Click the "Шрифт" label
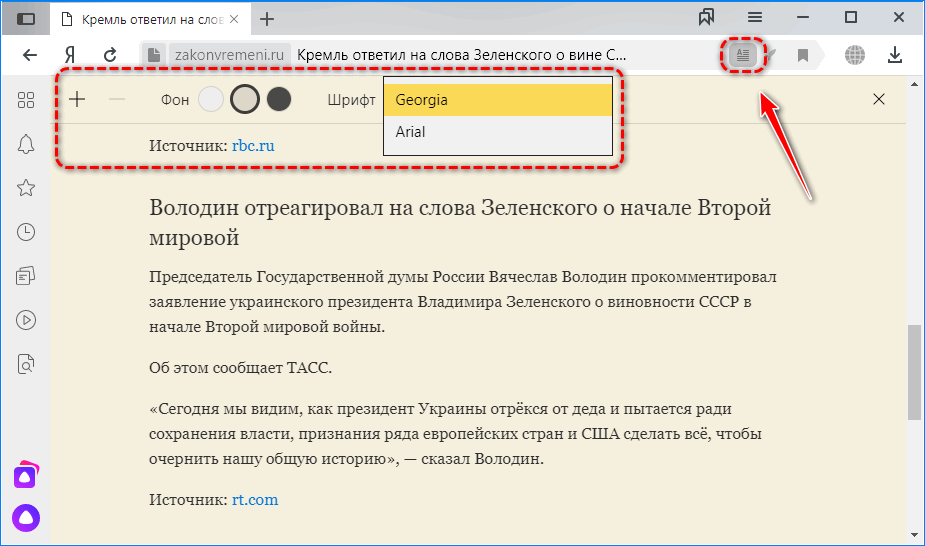 click(352, 100)
